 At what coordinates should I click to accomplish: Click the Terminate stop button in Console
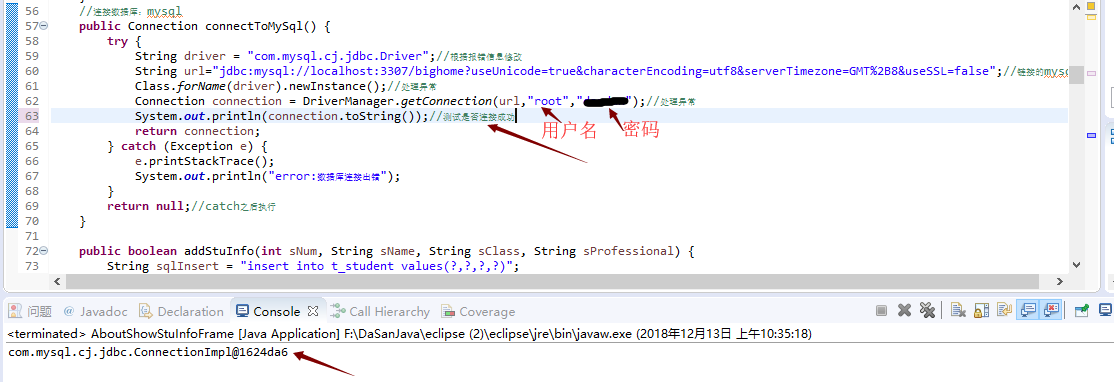click(x=881, y=310)
